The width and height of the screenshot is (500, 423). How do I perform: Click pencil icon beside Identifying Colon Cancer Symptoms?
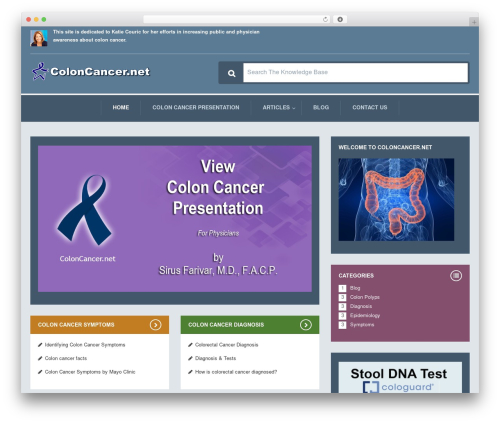point(40,345)
